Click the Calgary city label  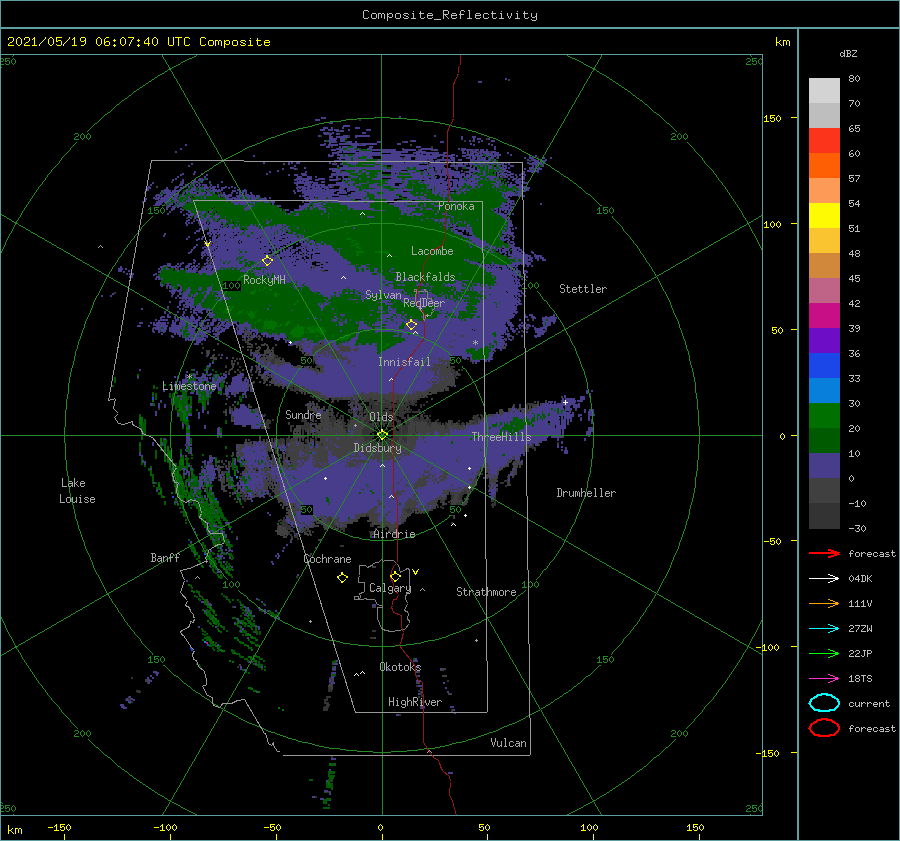point(390,588)
